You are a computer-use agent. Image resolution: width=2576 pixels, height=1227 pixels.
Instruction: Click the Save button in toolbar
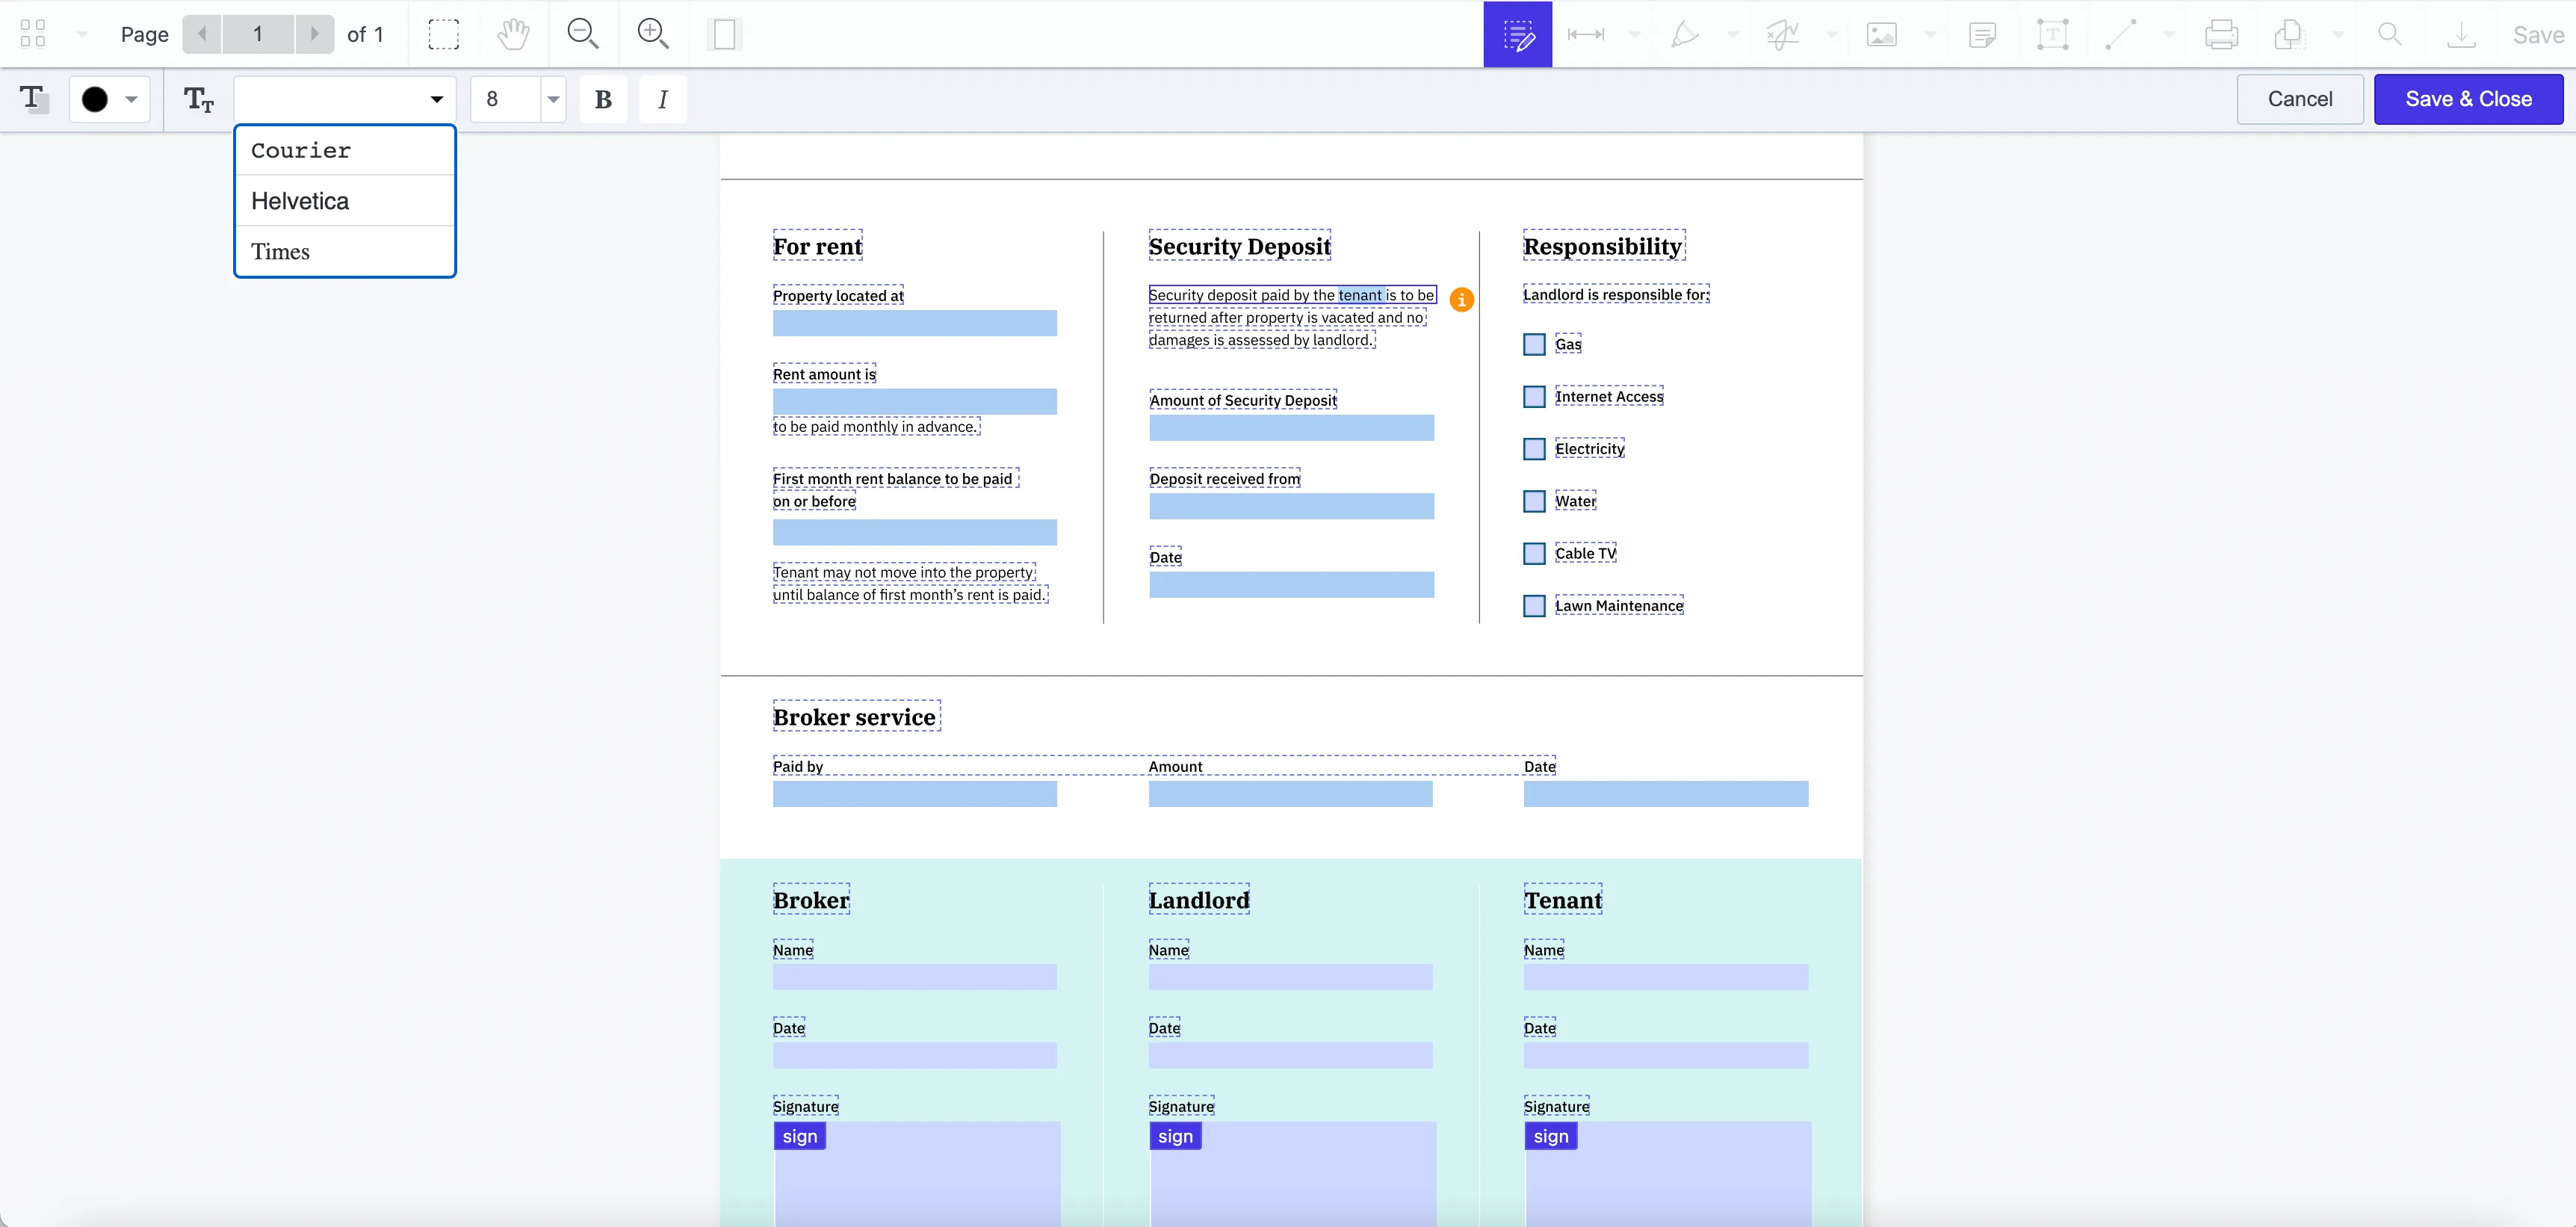click(x=2538, y=35)
